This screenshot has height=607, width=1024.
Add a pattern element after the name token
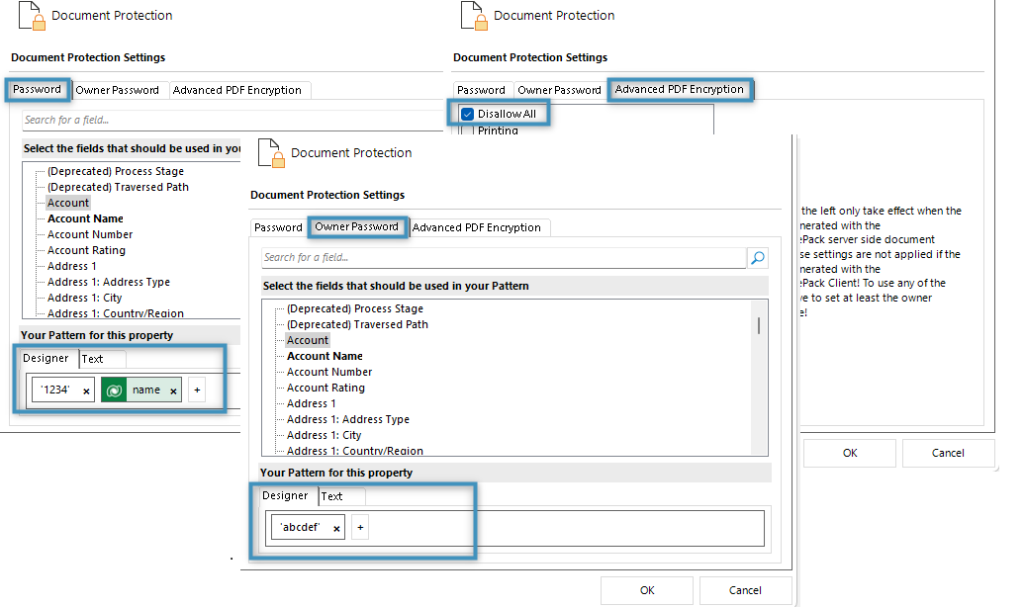(x=197, y=390)
